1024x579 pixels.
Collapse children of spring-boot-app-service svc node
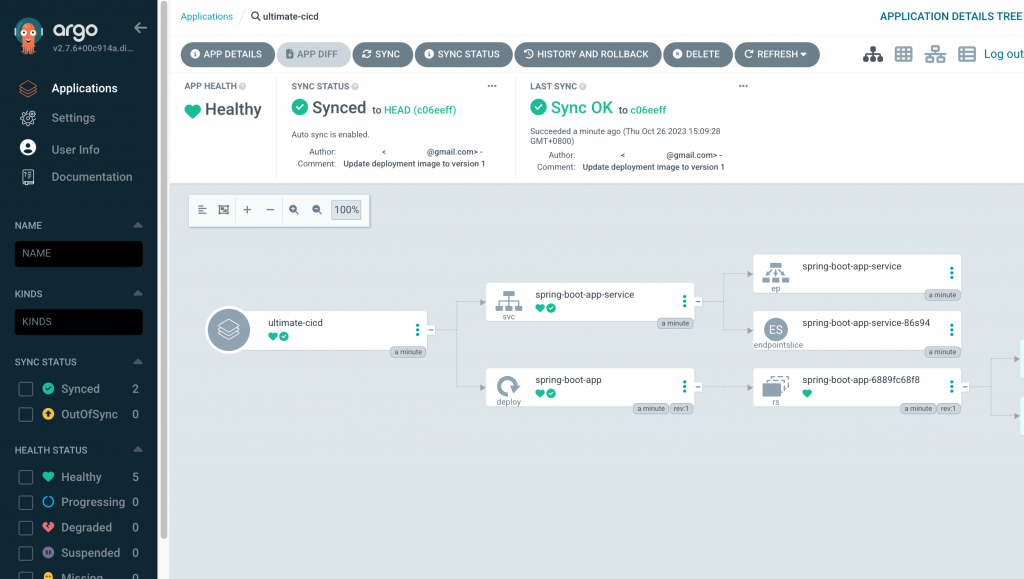click(698, 302)
